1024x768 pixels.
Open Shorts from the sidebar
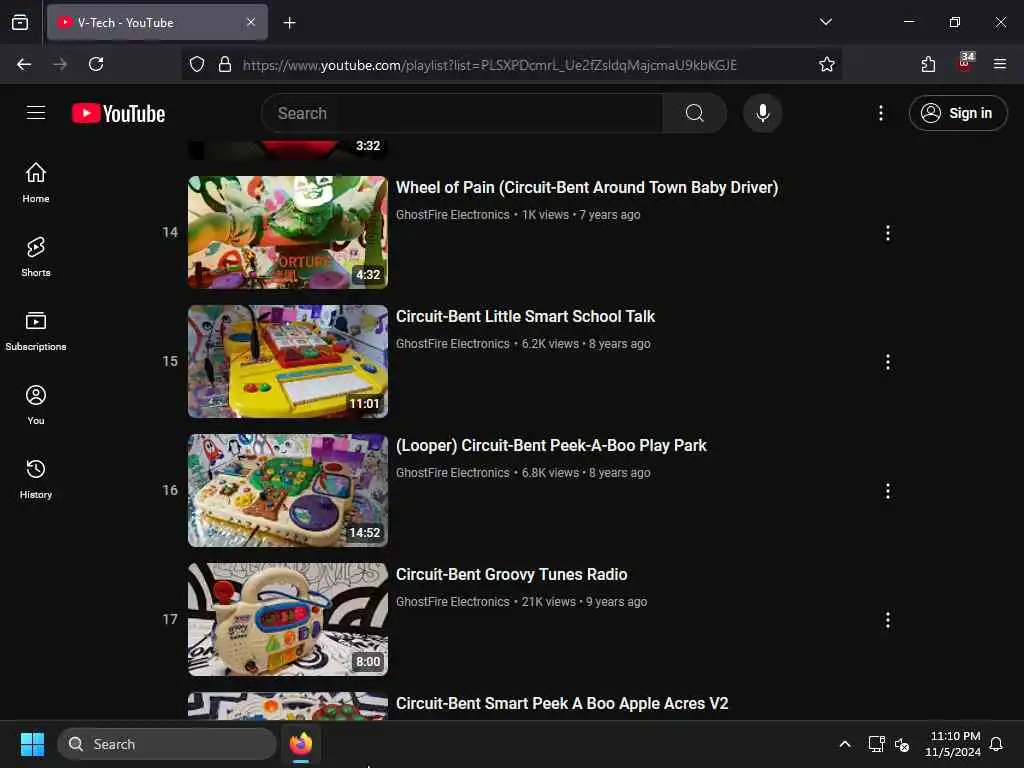(x=36, y=257)
